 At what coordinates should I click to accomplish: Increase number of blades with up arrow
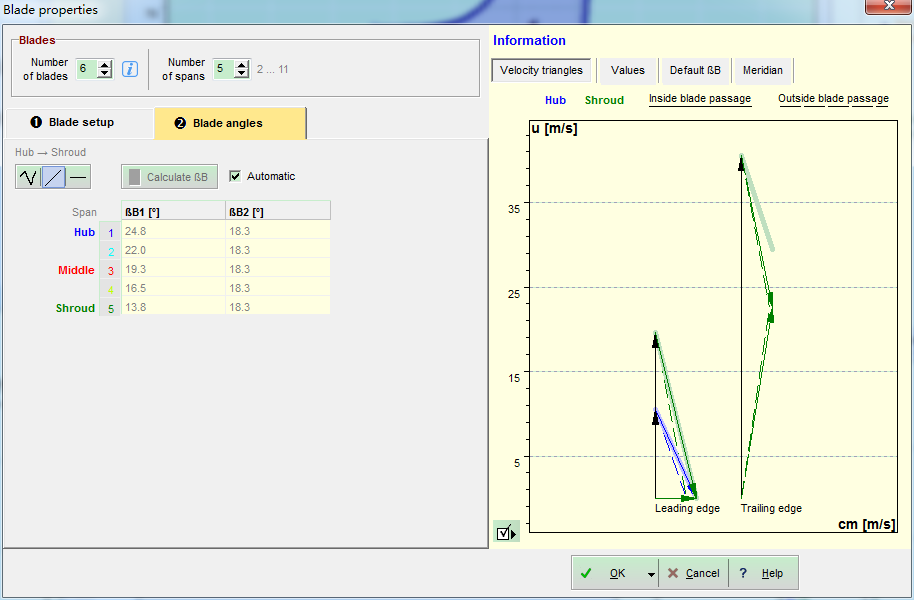pyautogui.click(x=104, y=65)
